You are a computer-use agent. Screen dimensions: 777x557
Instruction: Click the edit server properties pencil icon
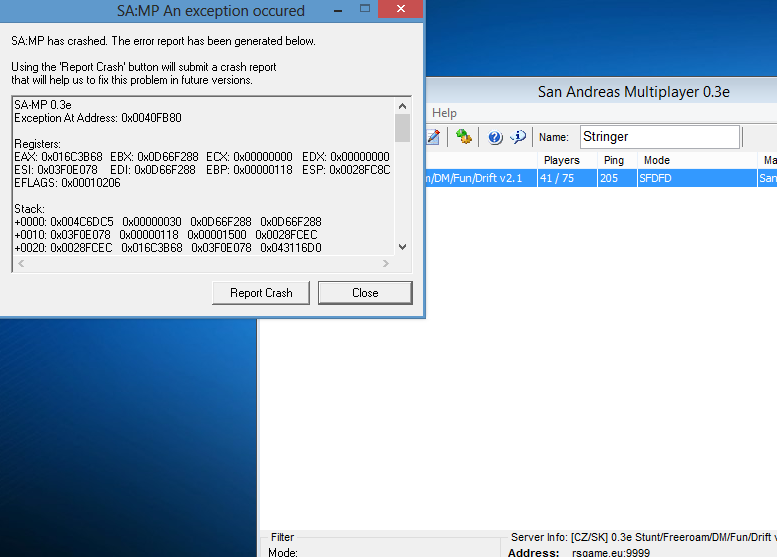(x=433, y=137)
